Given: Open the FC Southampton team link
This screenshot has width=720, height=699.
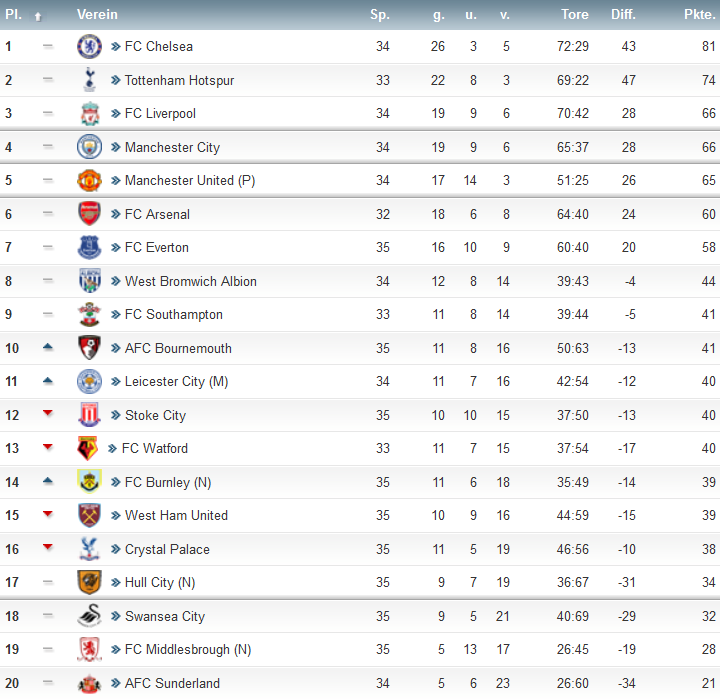Looking at the screenshot, I should (174, 315).
